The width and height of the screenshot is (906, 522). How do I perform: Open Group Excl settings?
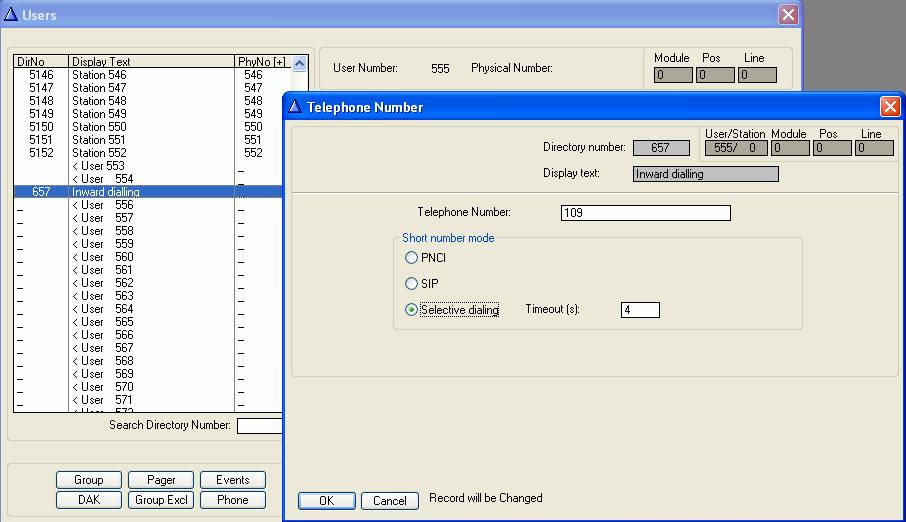[x=161, y=500]
